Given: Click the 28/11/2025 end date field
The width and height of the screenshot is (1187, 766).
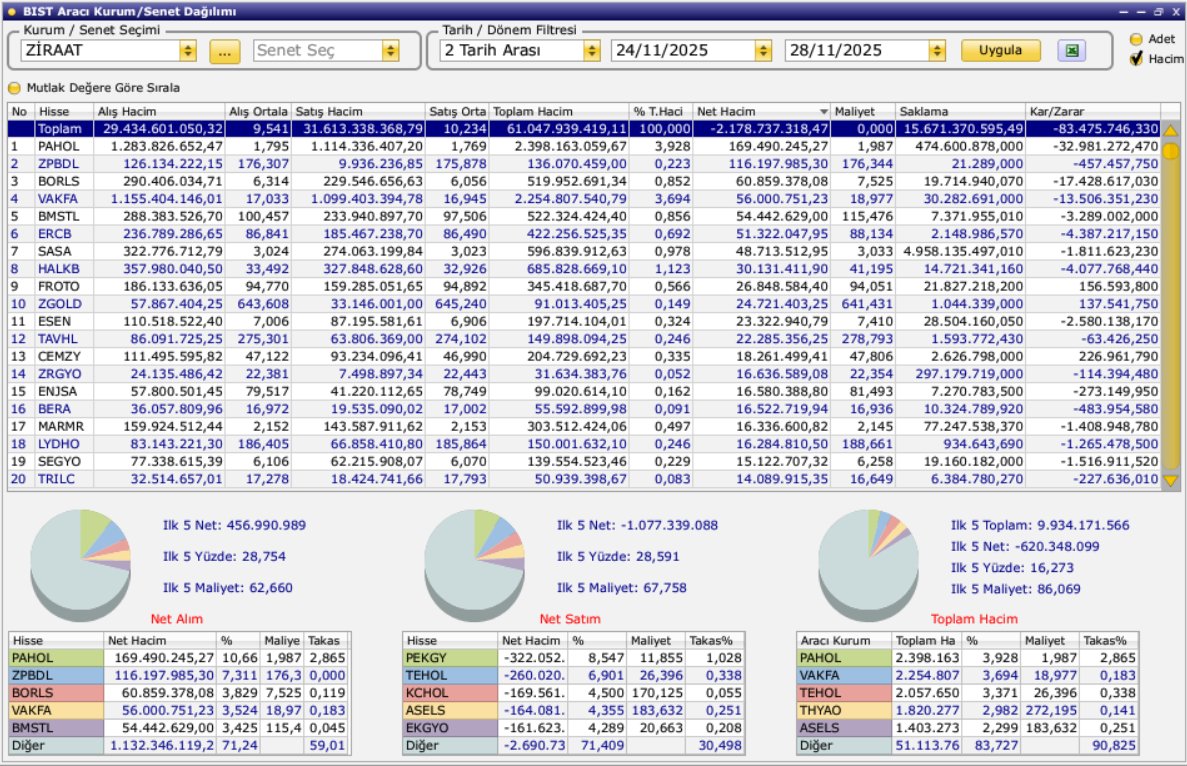Looking at the screenshot, I should pyautogui.click(x=857, y=51).
